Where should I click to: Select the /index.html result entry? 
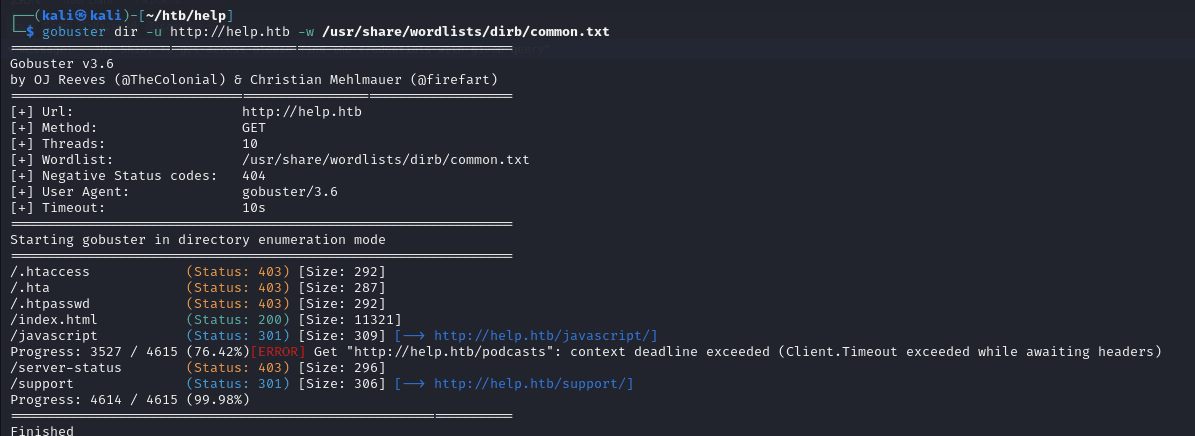[x=54, y=320]
